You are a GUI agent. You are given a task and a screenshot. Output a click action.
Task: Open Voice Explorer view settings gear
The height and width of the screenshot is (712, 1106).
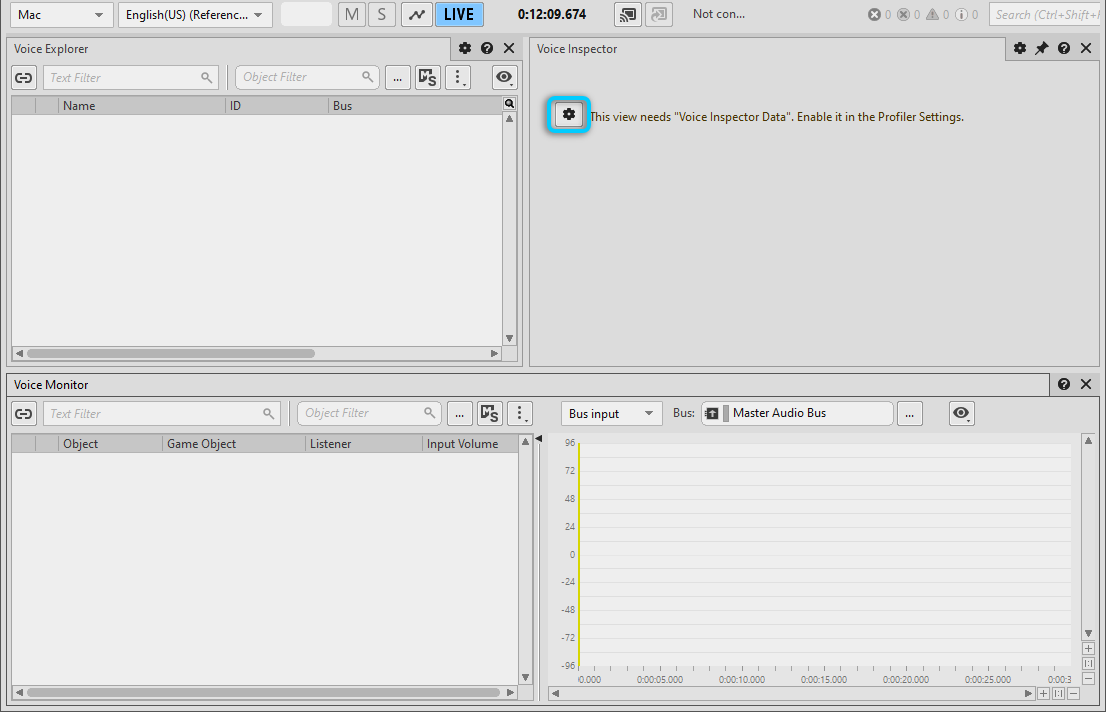click(x=465, y=49)
